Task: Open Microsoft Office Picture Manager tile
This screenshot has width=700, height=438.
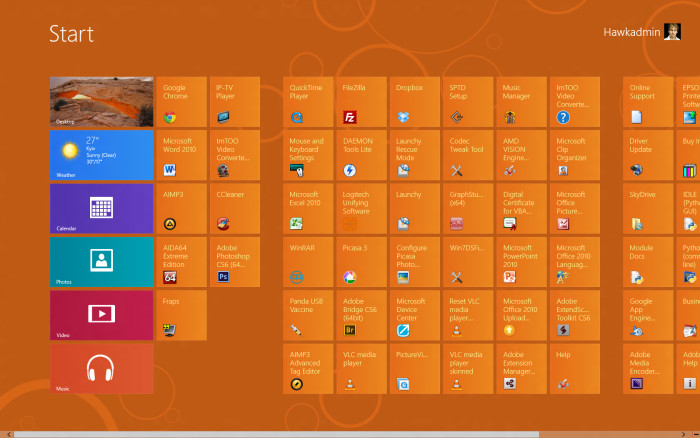Action: coord(575,209)
